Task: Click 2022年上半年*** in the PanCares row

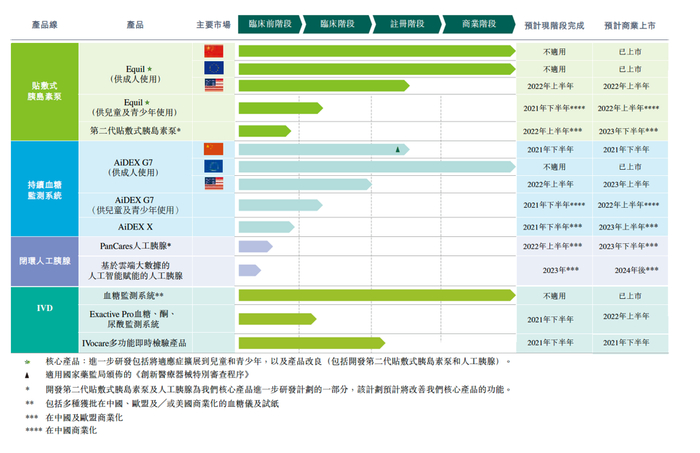Action: pyautogui.click(x=552, y=246)
